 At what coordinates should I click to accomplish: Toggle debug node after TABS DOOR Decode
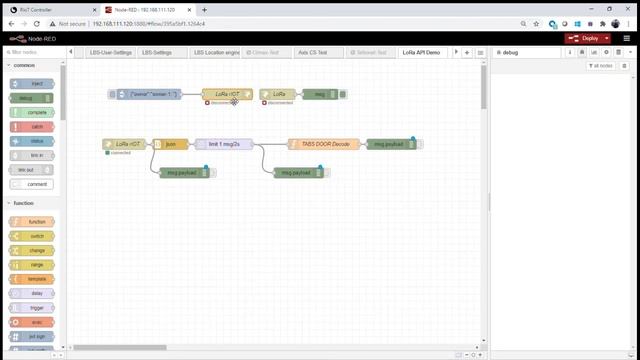(x=420, y=144)
